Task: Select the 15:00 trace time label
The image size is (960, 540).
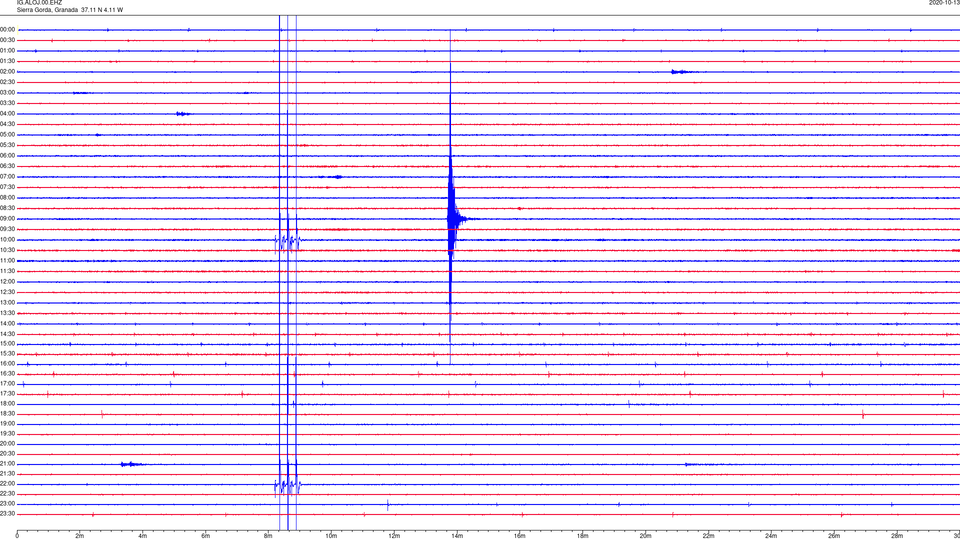Action: [x=8, y=344]
